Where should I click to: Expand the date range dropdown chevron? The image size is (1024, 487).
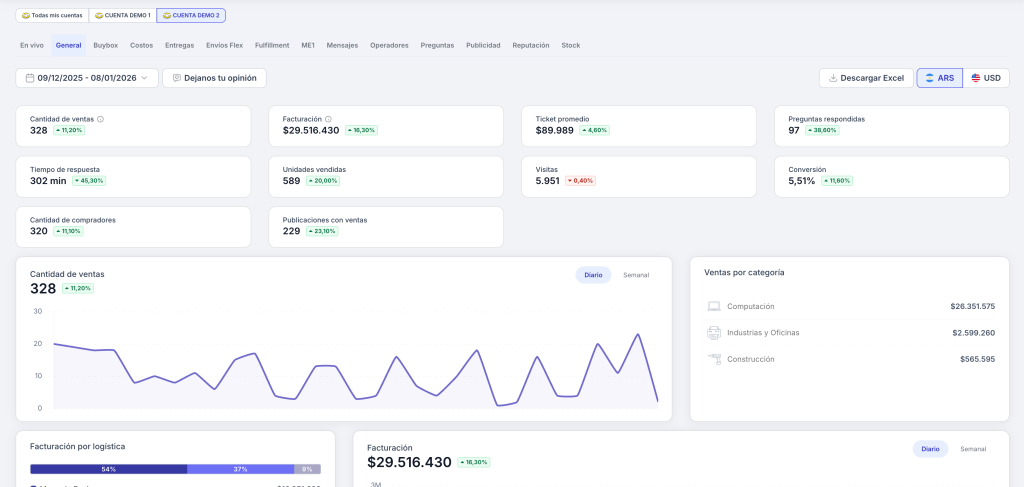[145, 78]
